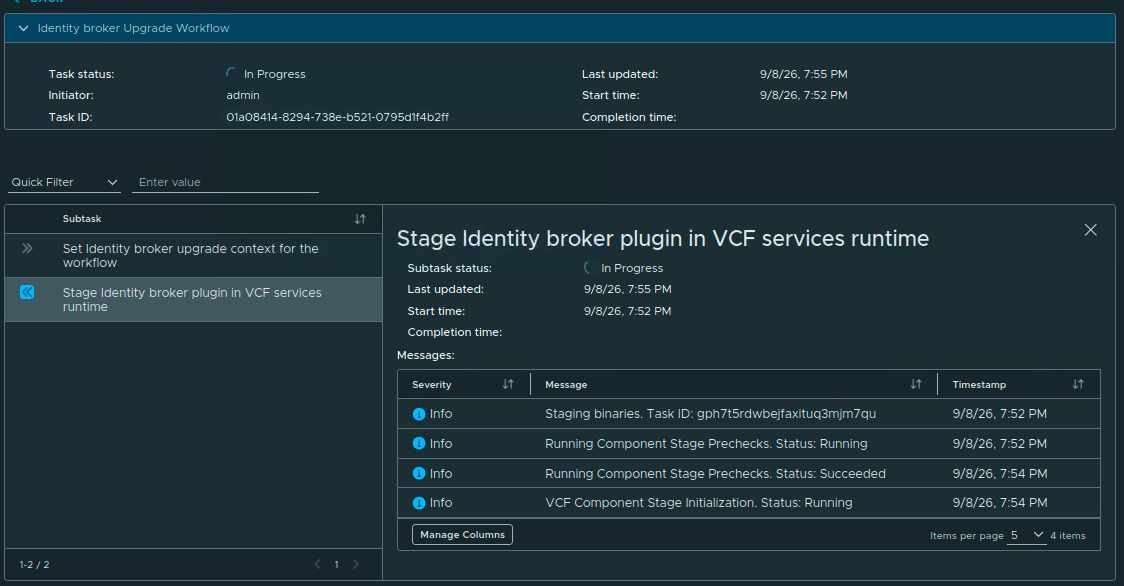Click the task Last updated value 7:55 PM
This screenshot has height=586, width=1124.
(x=804, y=74)
